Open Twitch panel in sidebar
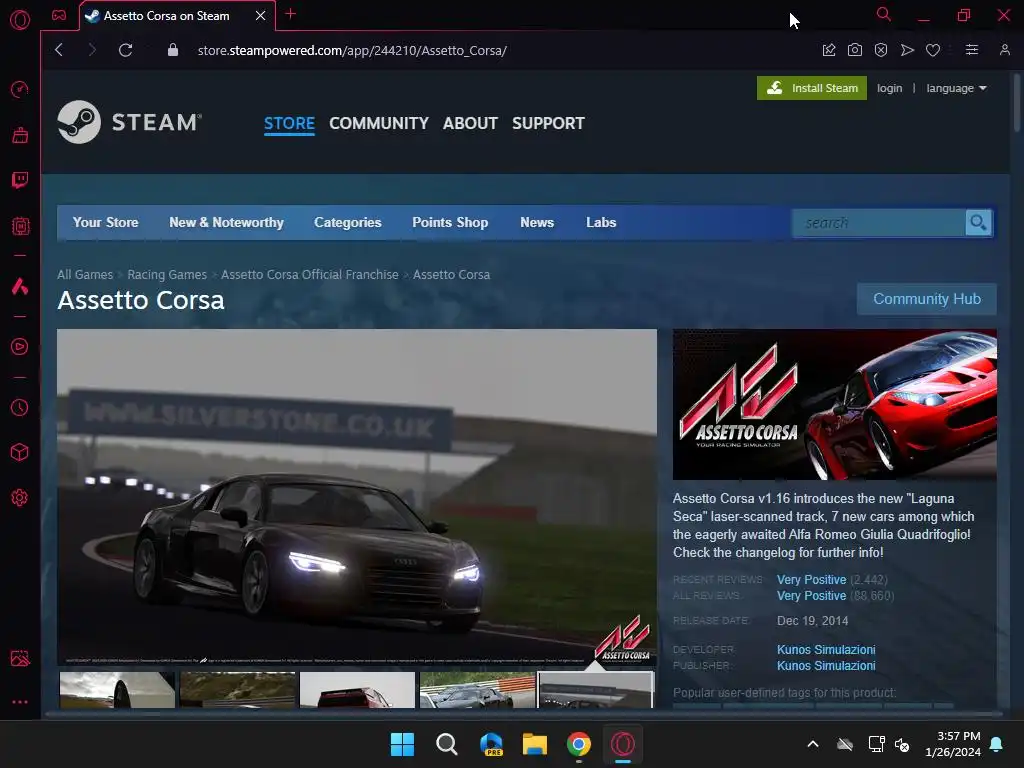This screenshot has width=1024, height=768. point(20,180)
